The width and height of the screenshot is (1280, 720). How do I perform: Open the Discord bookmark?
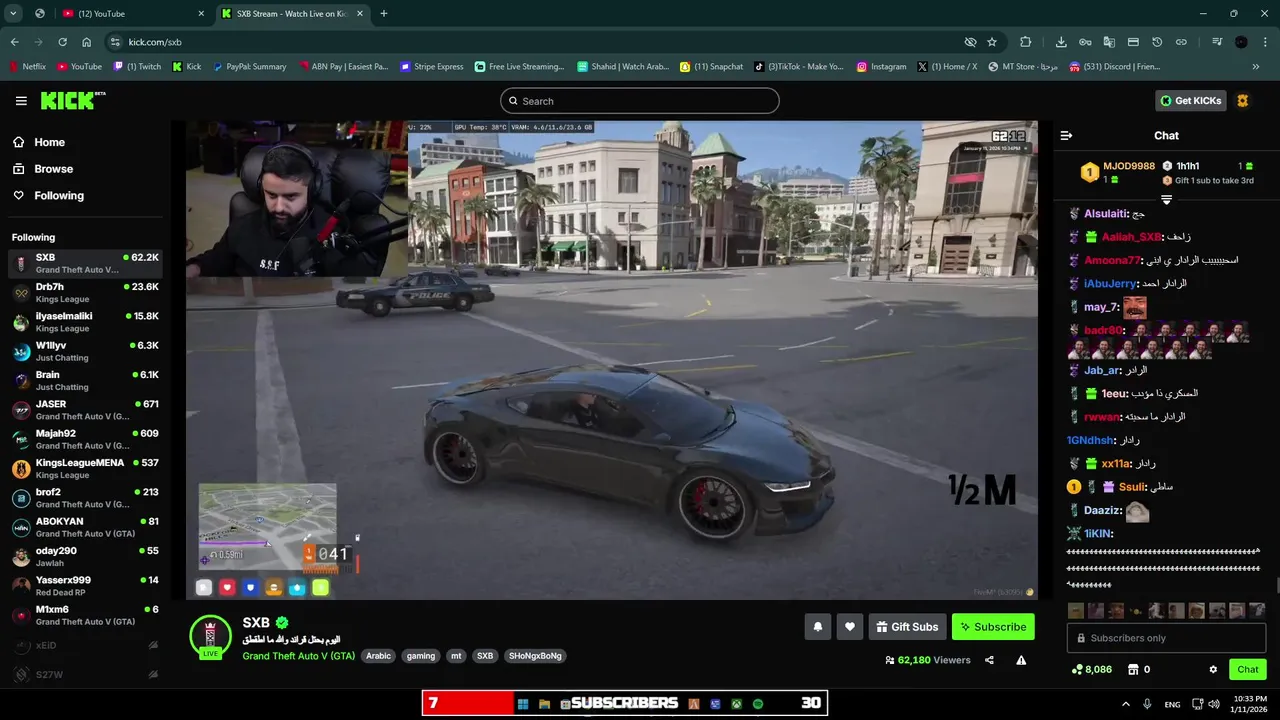click(x=1115, y=67)
